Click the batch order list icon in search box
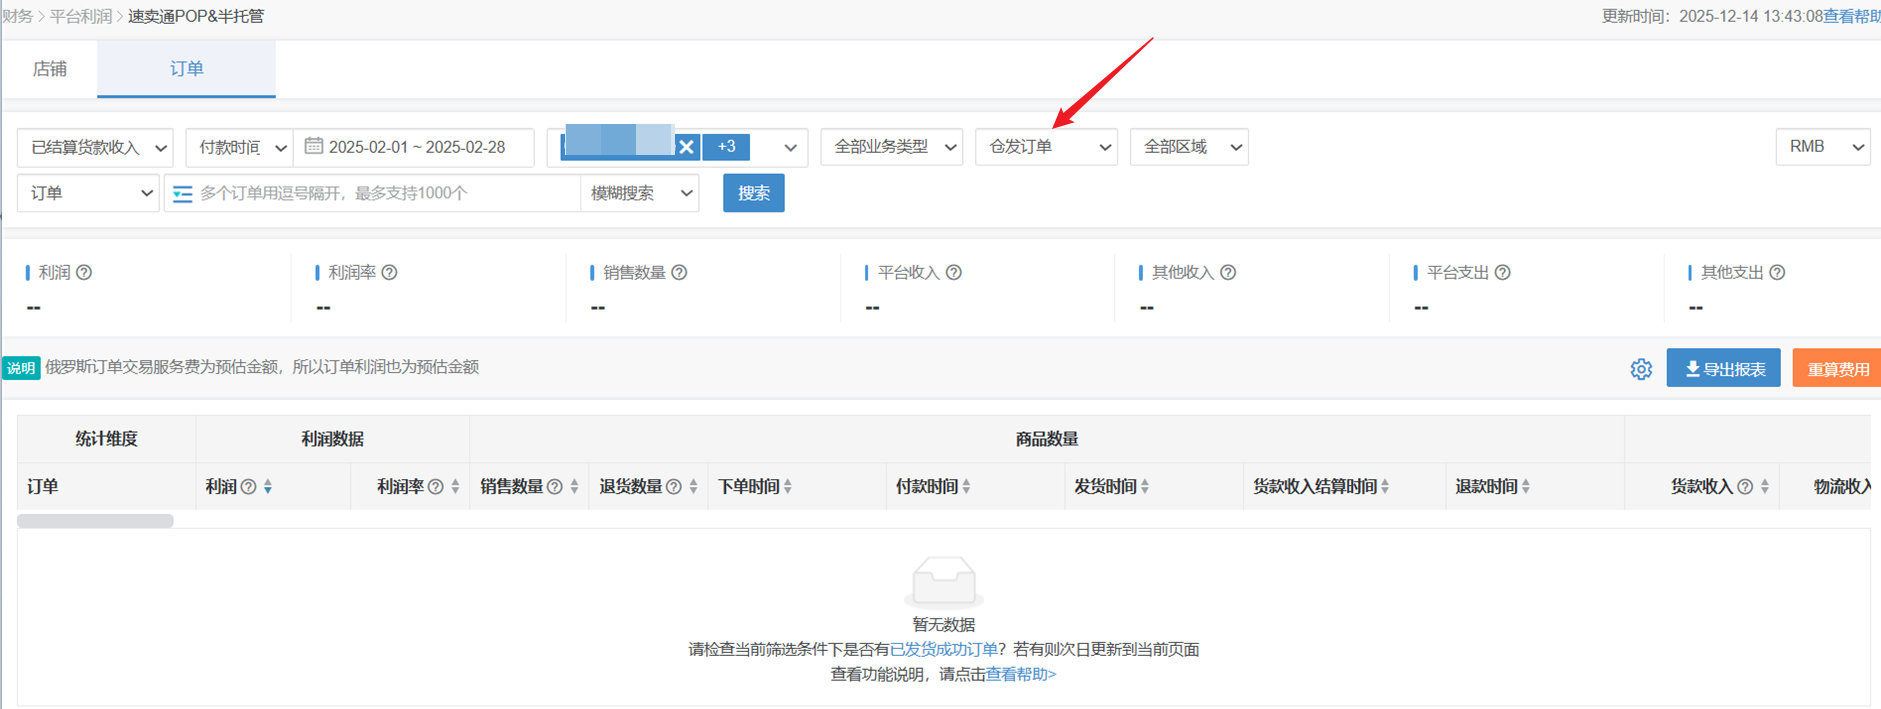This screenshot has width=1881, height=709. click(x=183, y=194)
